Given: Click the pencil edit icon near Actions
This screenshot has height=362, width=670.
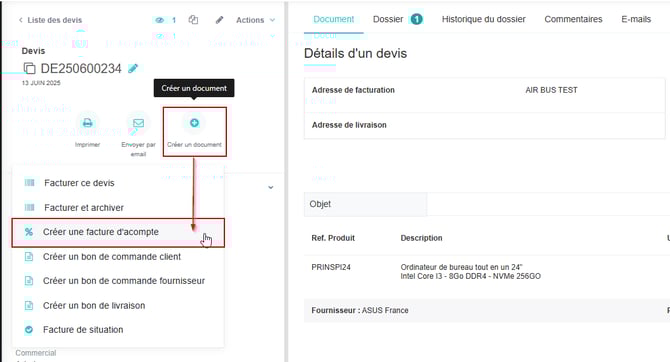Looking at the screenshot, I should (219, 20).
